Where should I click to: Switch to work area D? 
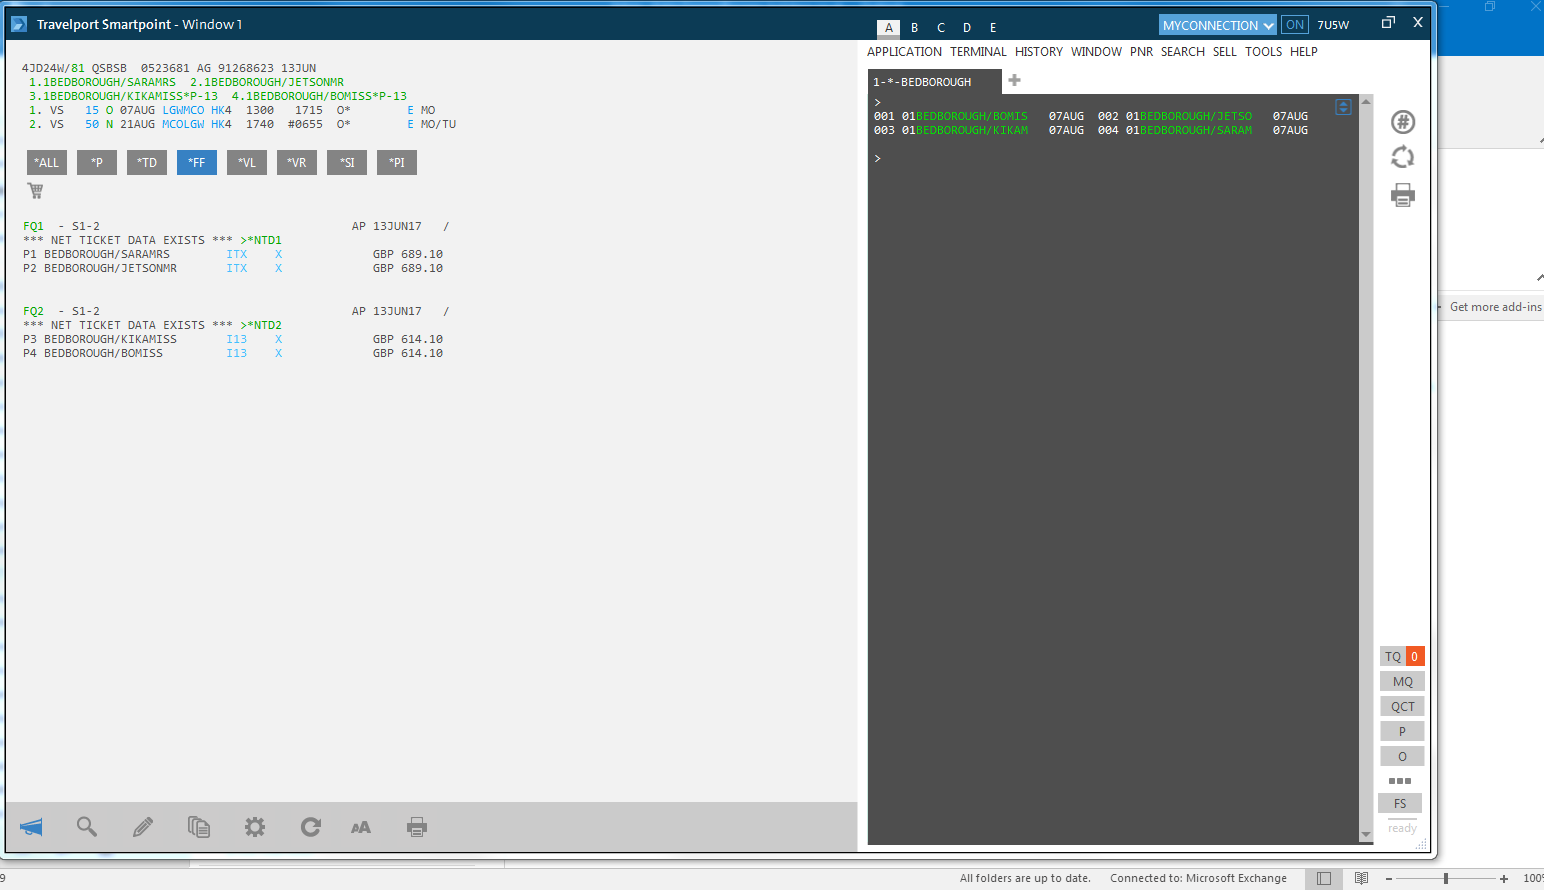point(967,28)
